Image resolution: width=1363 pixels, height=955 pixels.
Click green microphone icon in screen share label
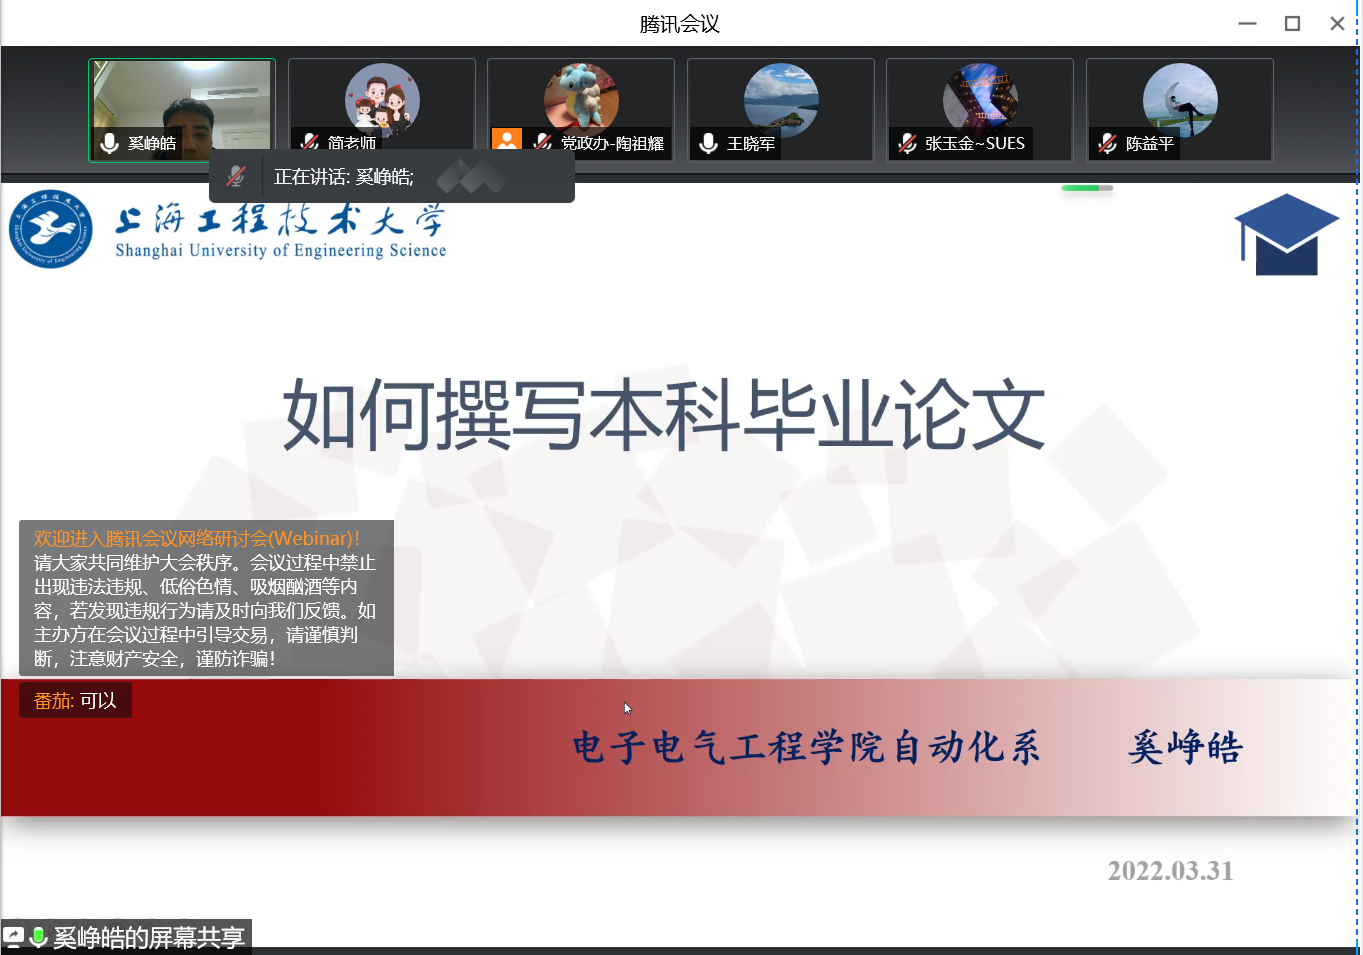coord(39,937)
